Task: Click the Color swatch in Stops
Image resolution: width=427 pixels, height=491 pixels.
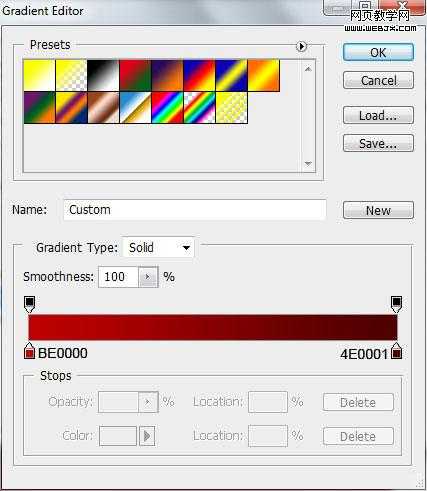Action: pyautogui.click(x=118, y=436)
